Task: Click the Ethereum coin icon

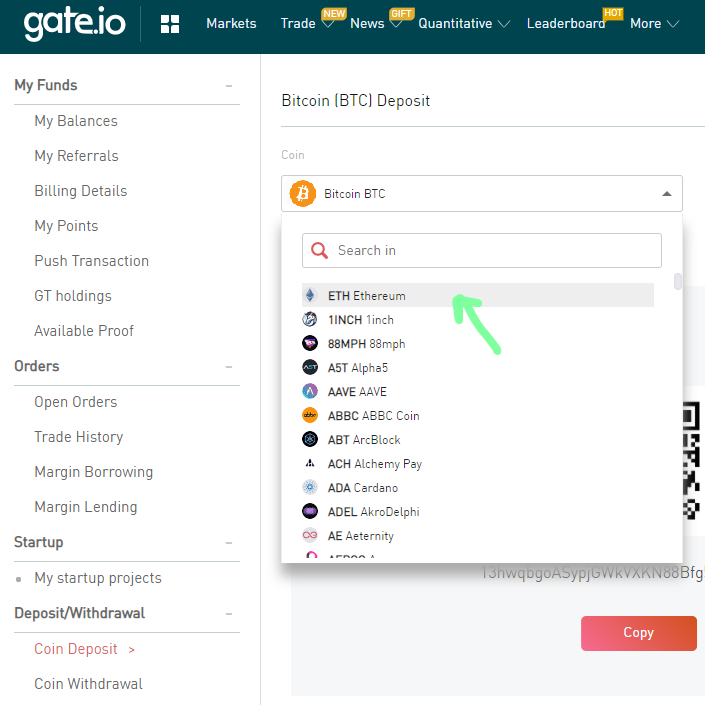Action: 310,295
